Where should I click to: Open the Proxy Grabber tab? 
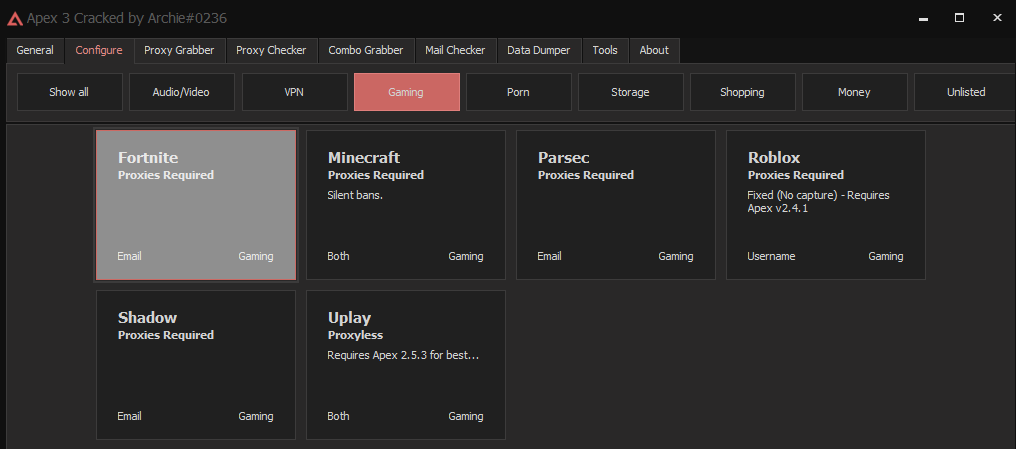point(179,50)
